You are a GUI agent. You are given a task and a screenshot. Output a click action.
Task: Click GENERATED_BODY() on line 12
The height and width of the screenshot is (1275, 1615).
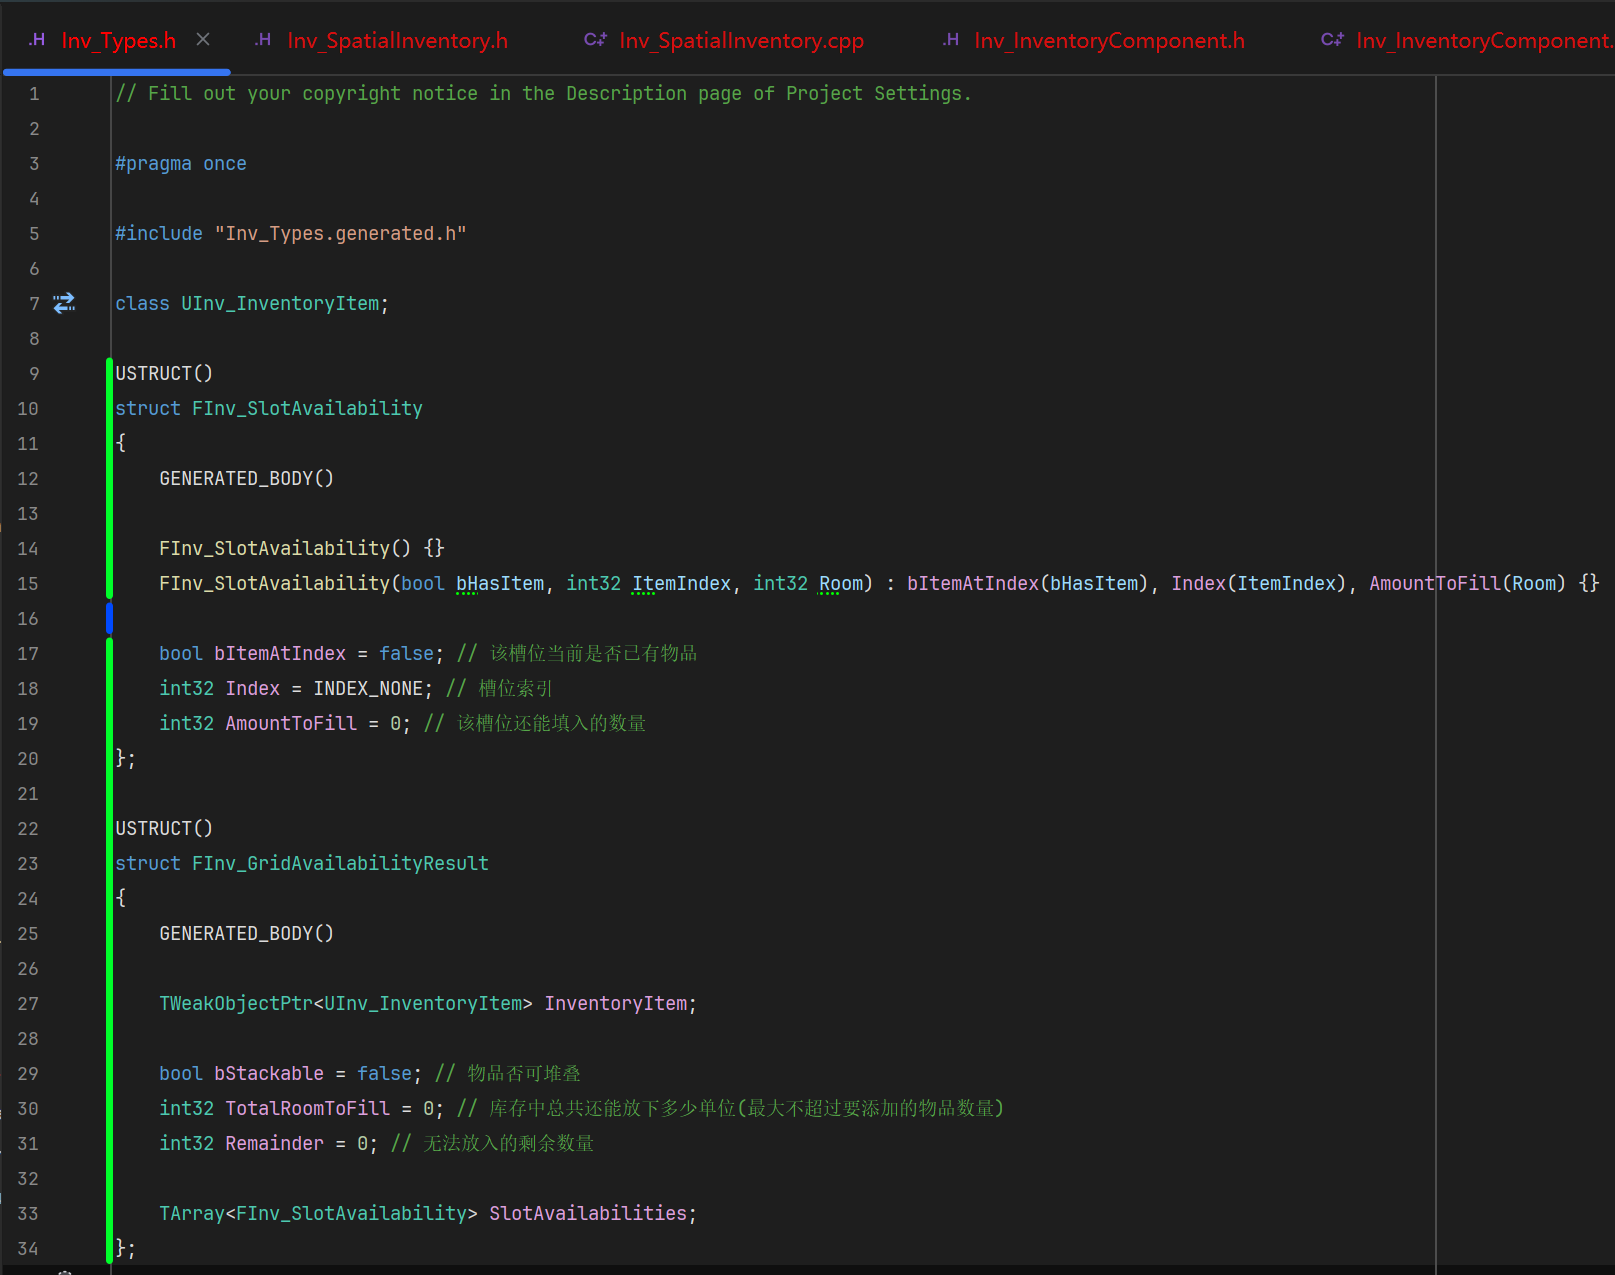246,479
